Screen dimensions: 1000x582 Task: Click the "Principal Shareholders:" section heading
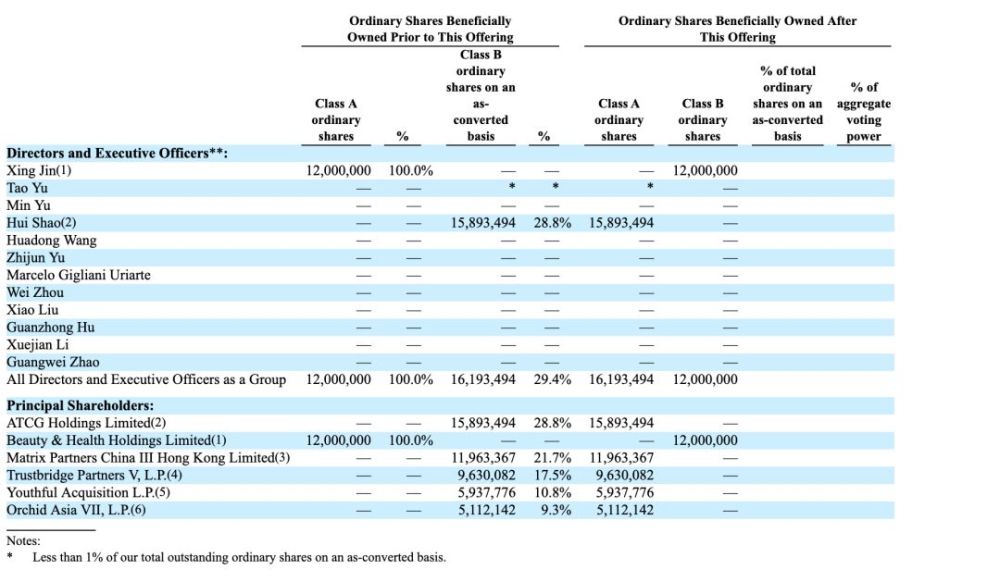coord(80,405)
